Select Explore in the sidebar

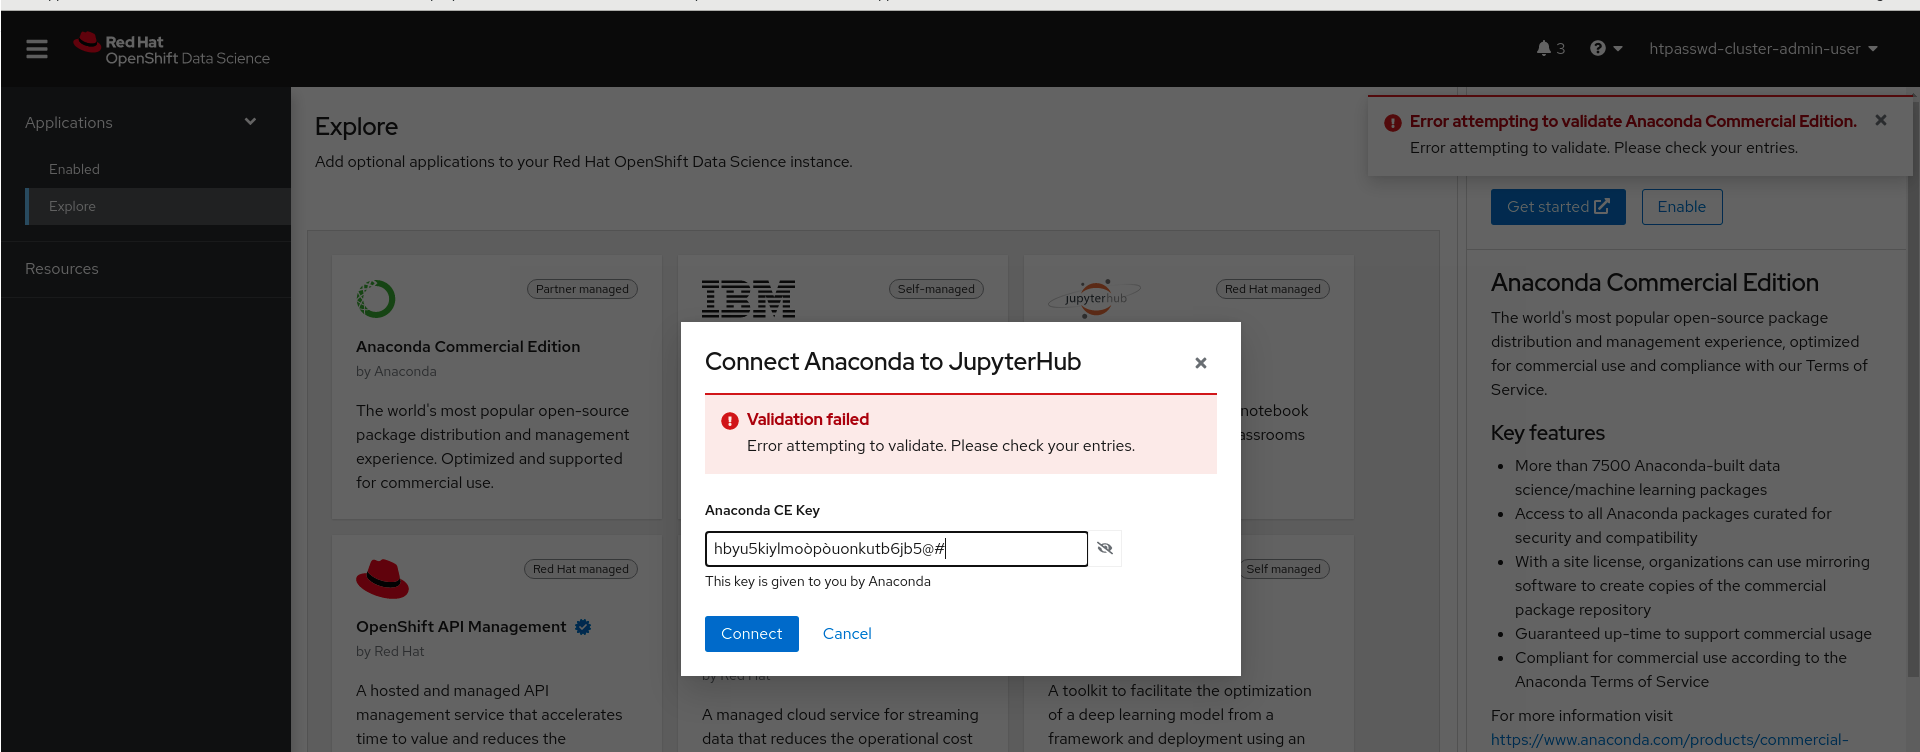tap(72, 206)
